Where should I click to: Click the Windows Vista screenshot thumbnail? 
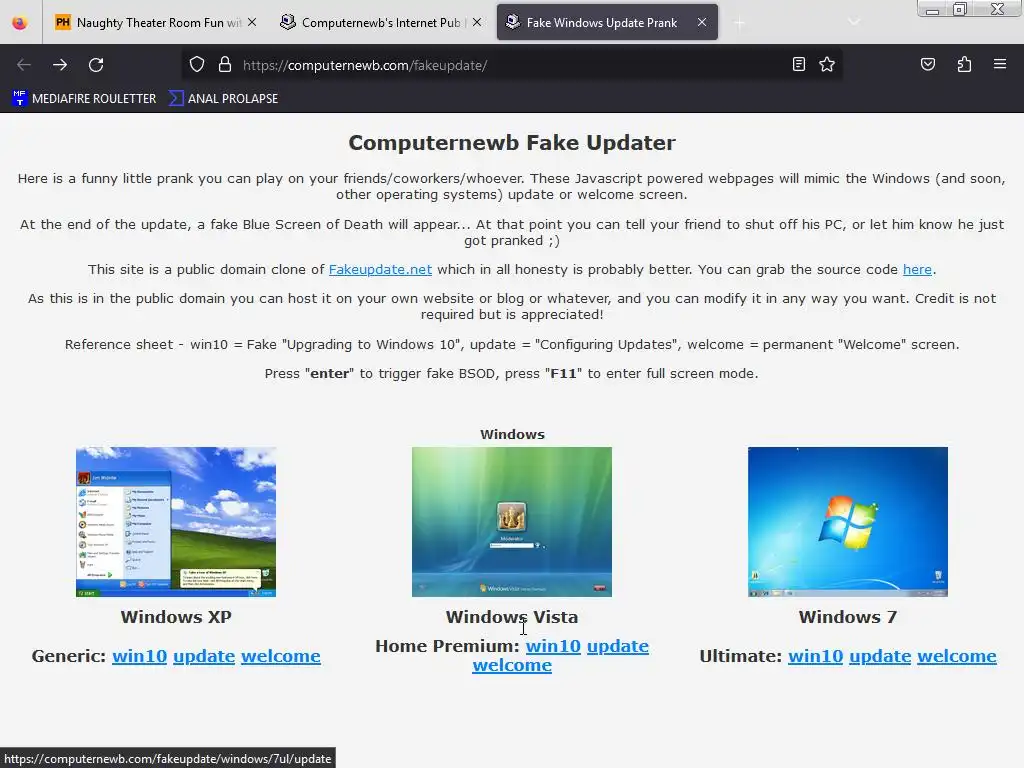coord(511,522)
